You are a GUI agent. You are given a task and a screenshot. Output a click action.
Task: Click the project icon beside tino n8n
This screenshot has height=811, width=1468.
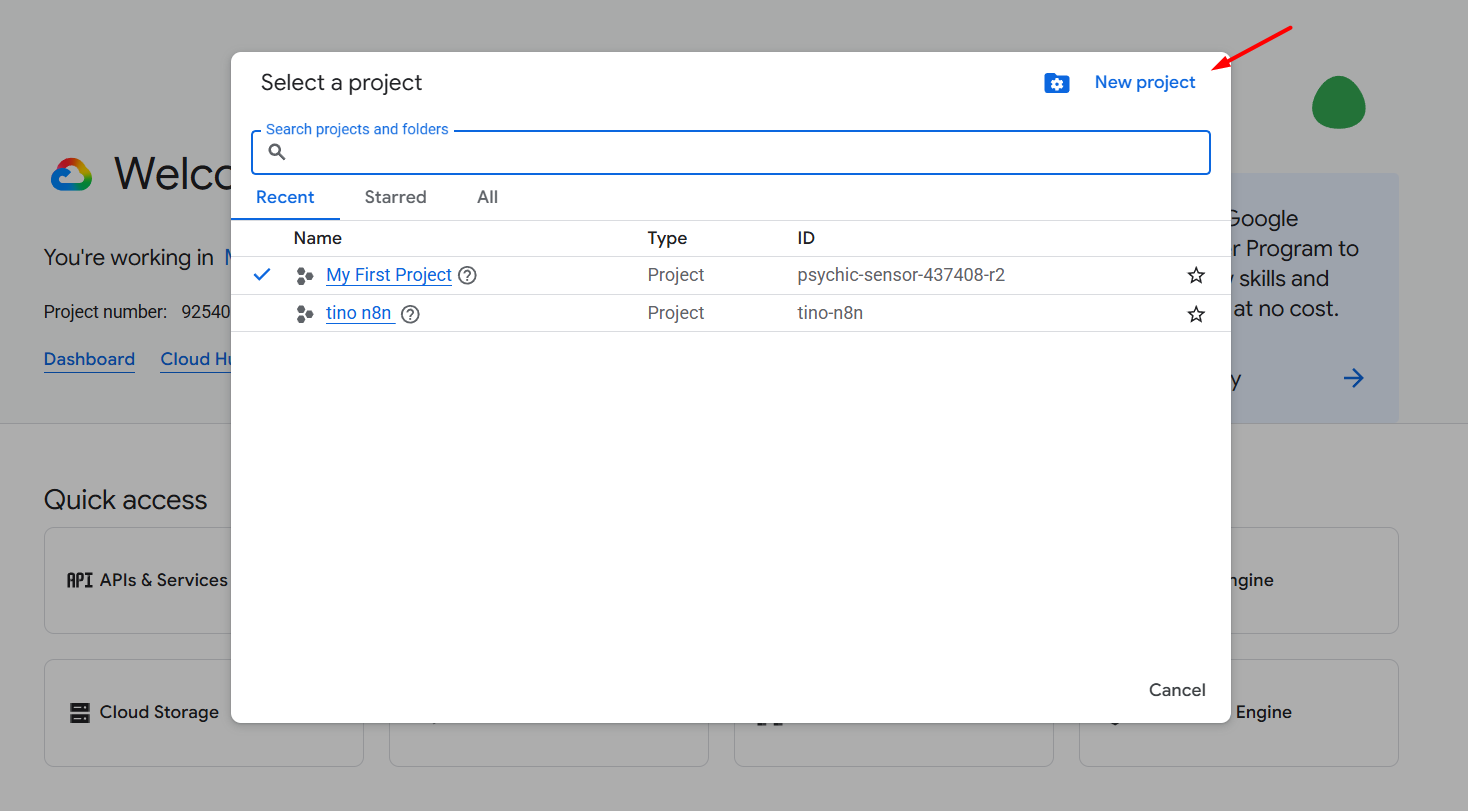pyautogui.click(x=305, y=314)
